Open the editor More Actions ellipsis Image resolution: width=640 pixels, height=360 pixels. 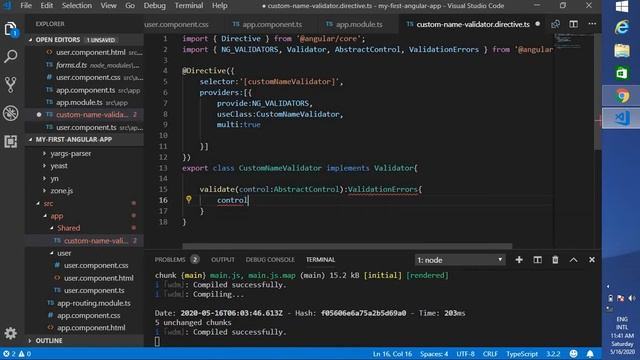592,24
